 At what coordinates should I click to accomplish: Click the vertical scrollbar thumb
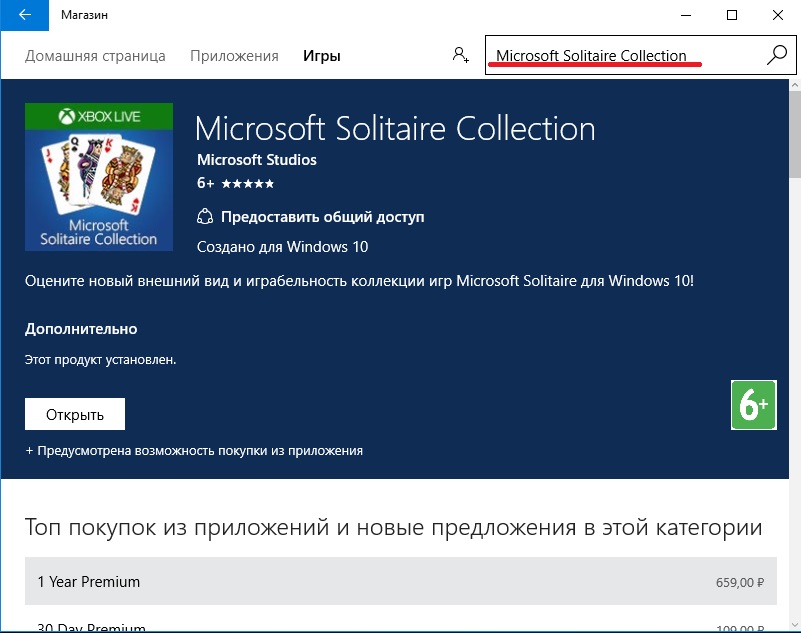point(794,135)
